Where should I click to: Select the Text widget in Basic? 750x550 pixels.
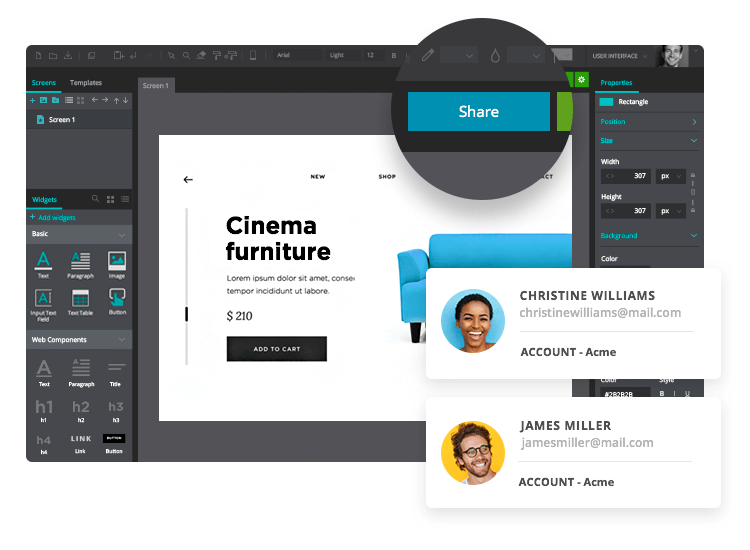(x=44, y=265)
